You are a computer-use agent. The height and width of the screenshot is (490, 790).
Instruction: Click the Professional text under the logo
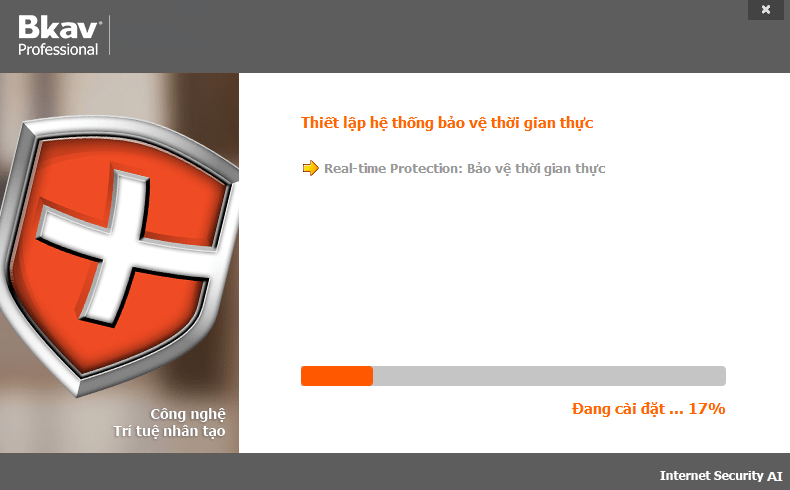[x=58, y=49]
